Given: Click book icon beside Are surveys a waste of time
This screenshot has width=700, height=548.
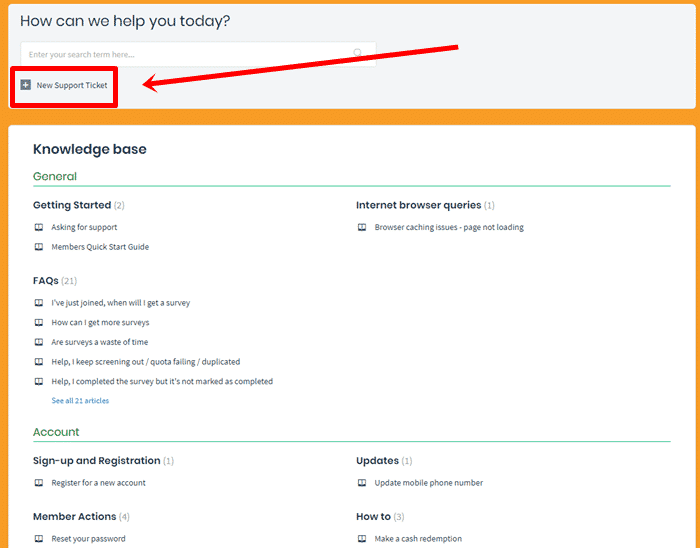Looking at the screenshot, I should point(39,342).
